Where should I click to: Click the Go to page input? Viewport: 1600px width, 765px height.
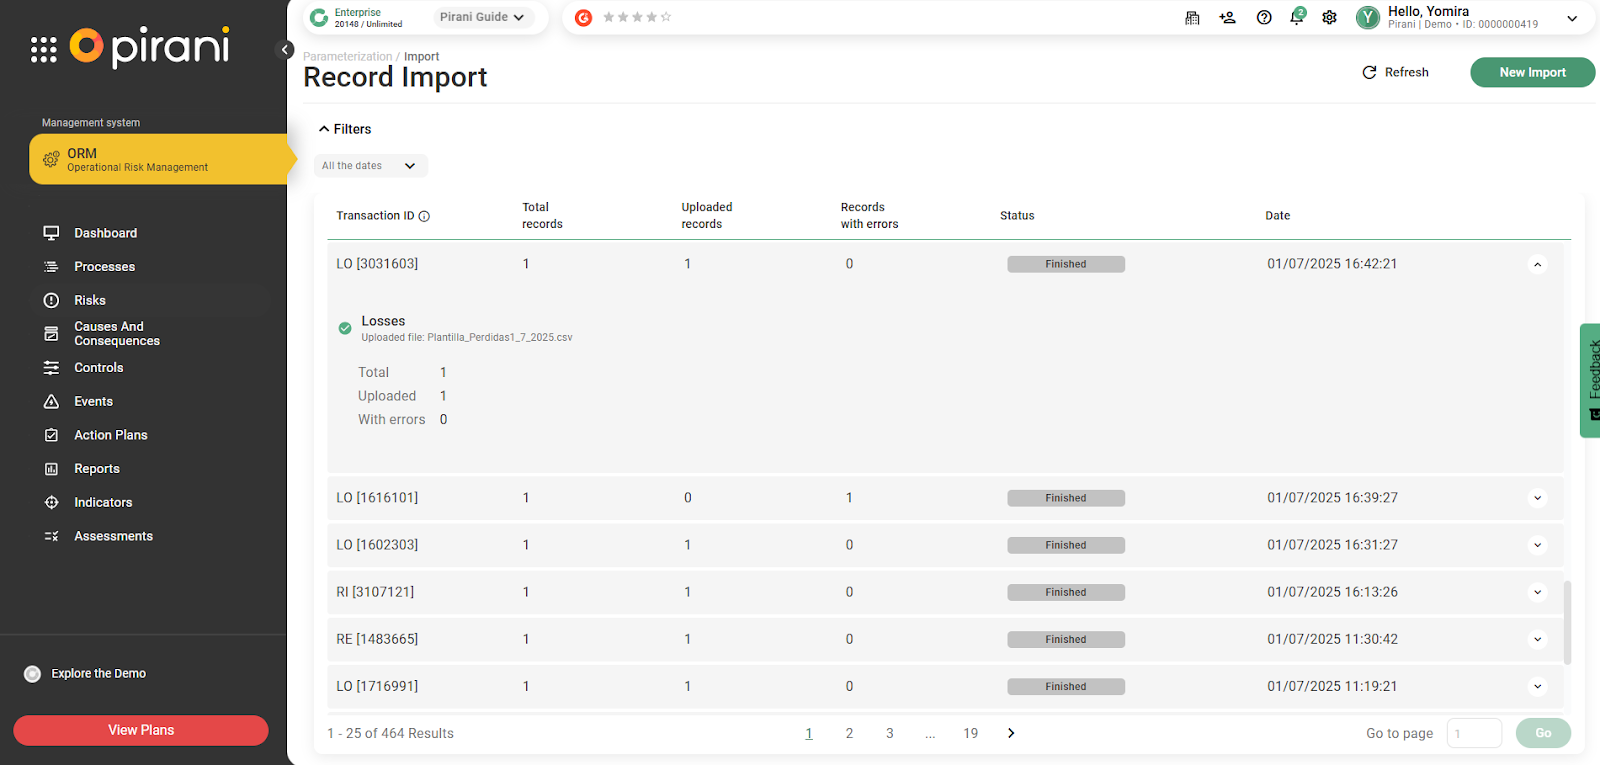point(1474,733)
